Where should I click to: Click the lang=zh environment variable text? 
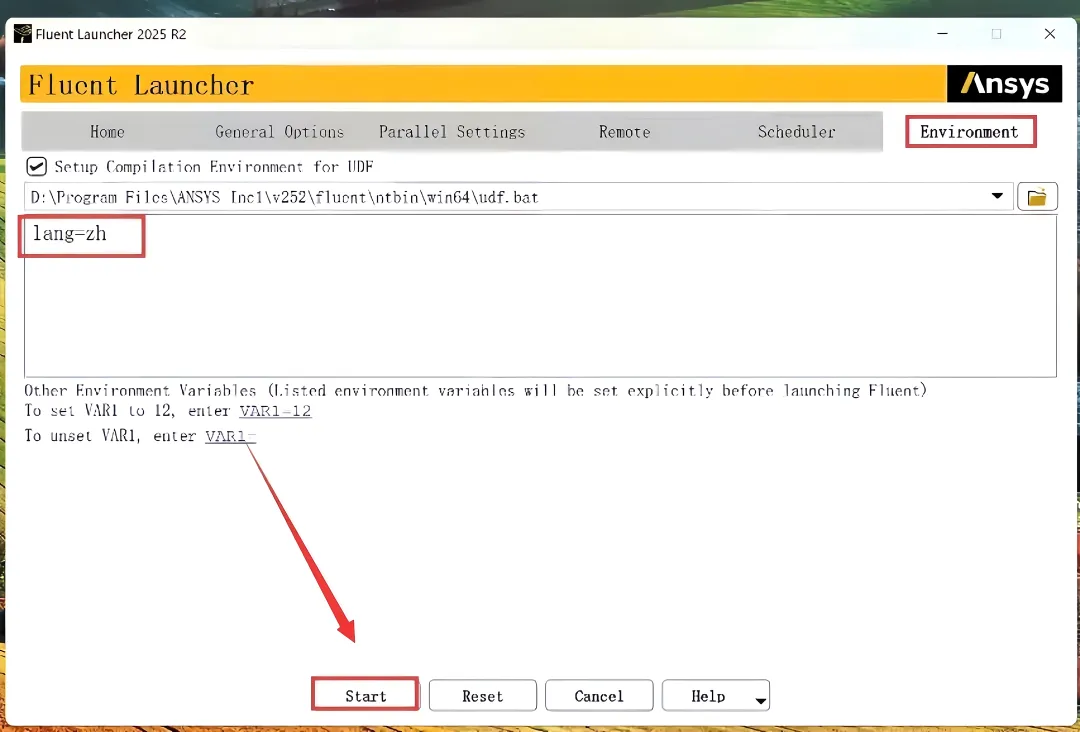pos(70,233)
